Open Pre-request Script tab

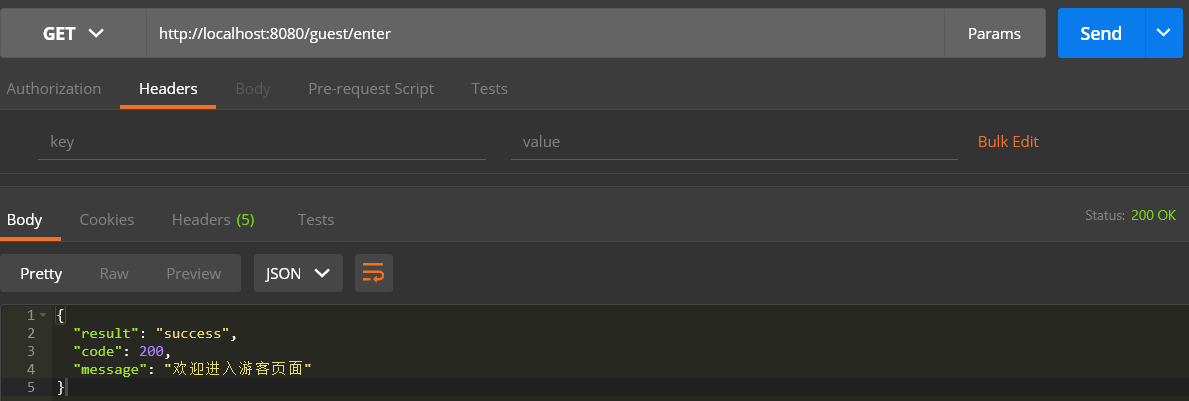pos(371,89)
